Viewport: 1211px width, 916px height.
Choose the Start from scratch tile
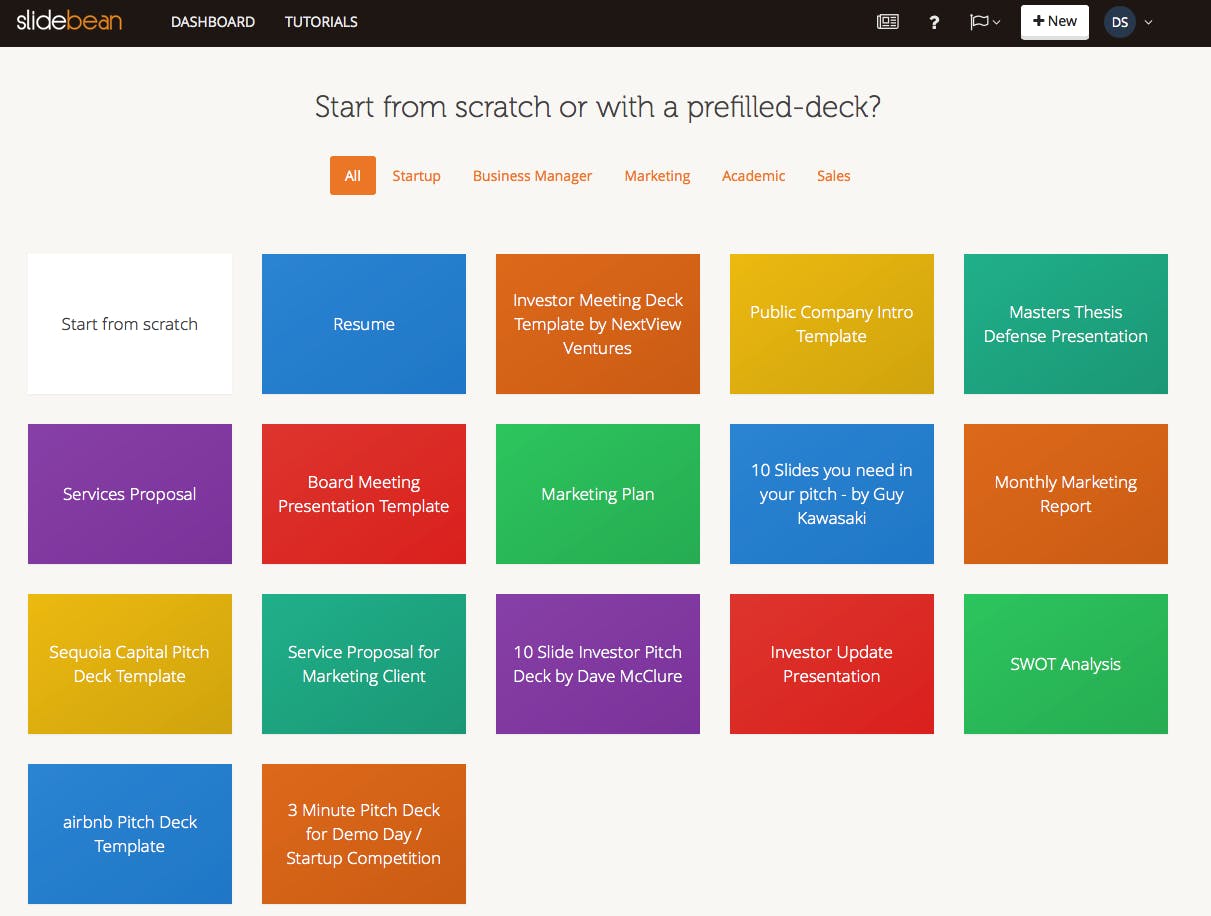(x=130, y=324)
